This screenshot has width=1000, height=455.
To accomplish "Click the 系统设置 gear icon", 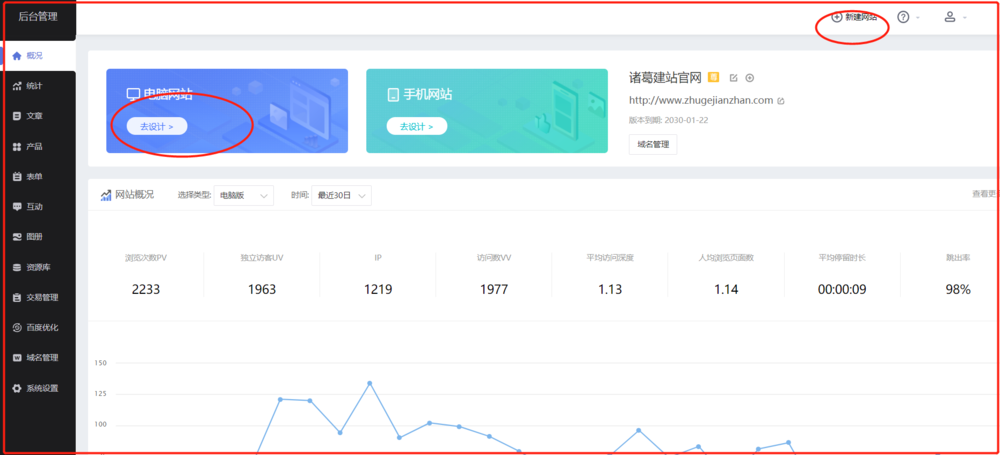I will click(x=17, y=388).
